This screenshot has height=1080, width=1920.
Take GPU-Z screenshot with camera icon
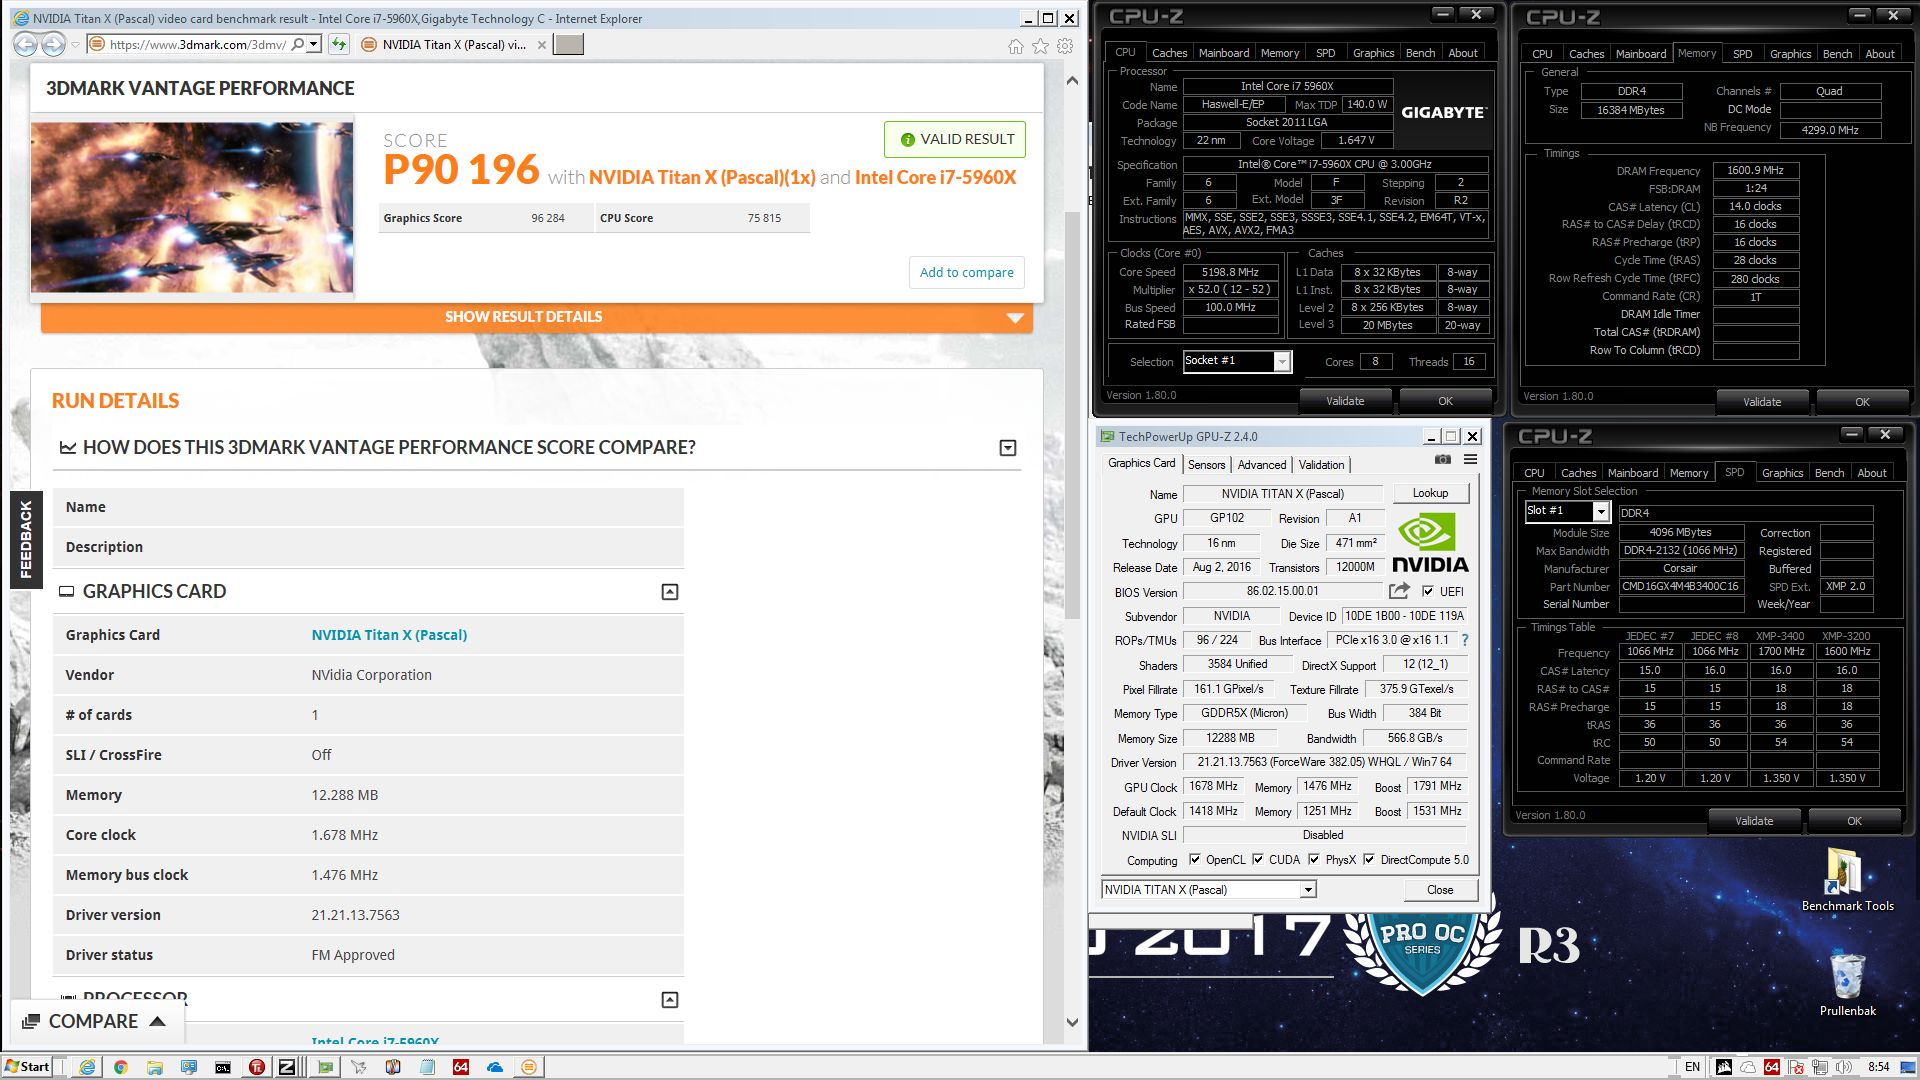coord(1443,460)
